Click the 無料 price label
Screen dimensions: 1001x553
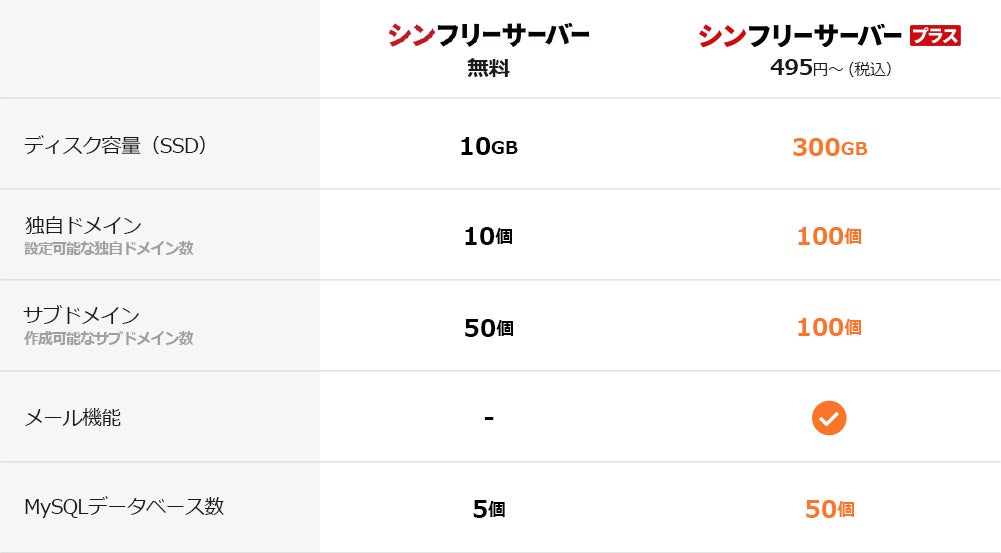pos(488,68)
